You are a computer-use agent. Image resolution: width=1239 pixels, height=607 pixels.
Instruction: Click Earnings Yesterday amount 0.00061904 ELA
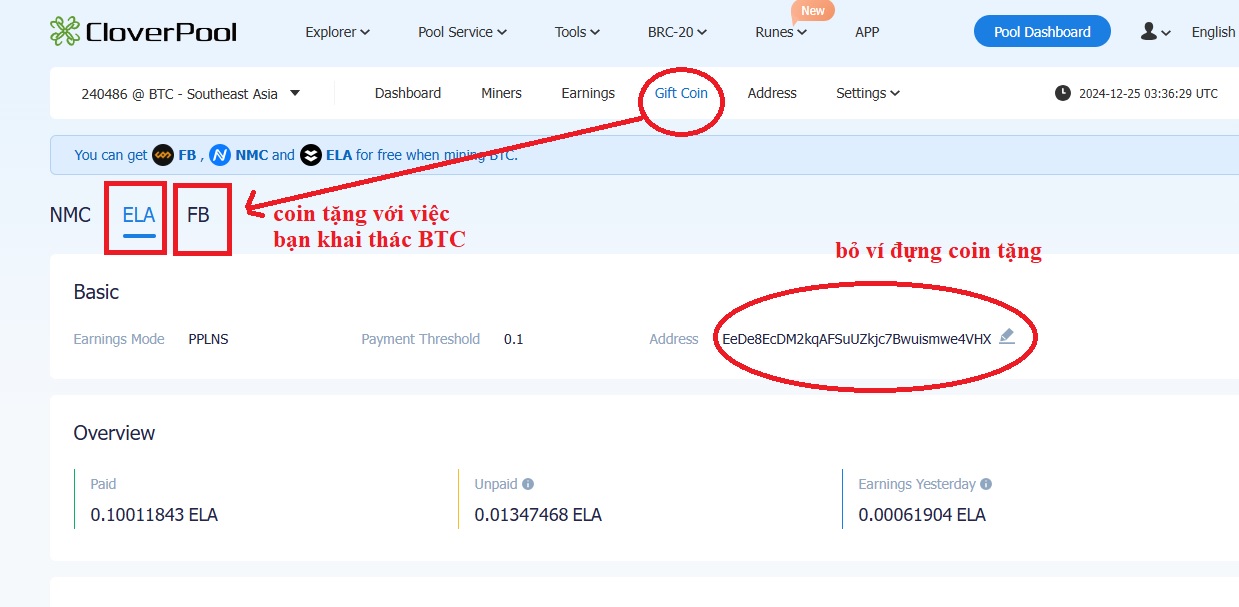tap(922, 515)
